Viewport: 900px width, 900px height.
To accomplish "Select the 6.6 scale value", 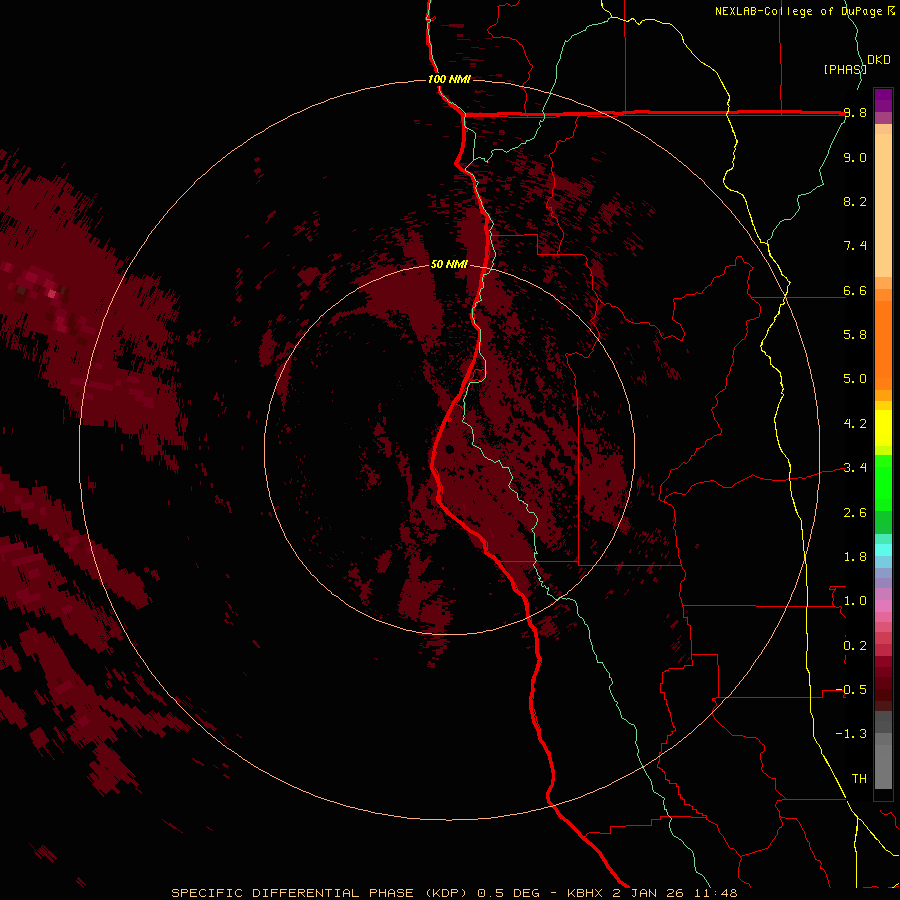I will (855, 290).
